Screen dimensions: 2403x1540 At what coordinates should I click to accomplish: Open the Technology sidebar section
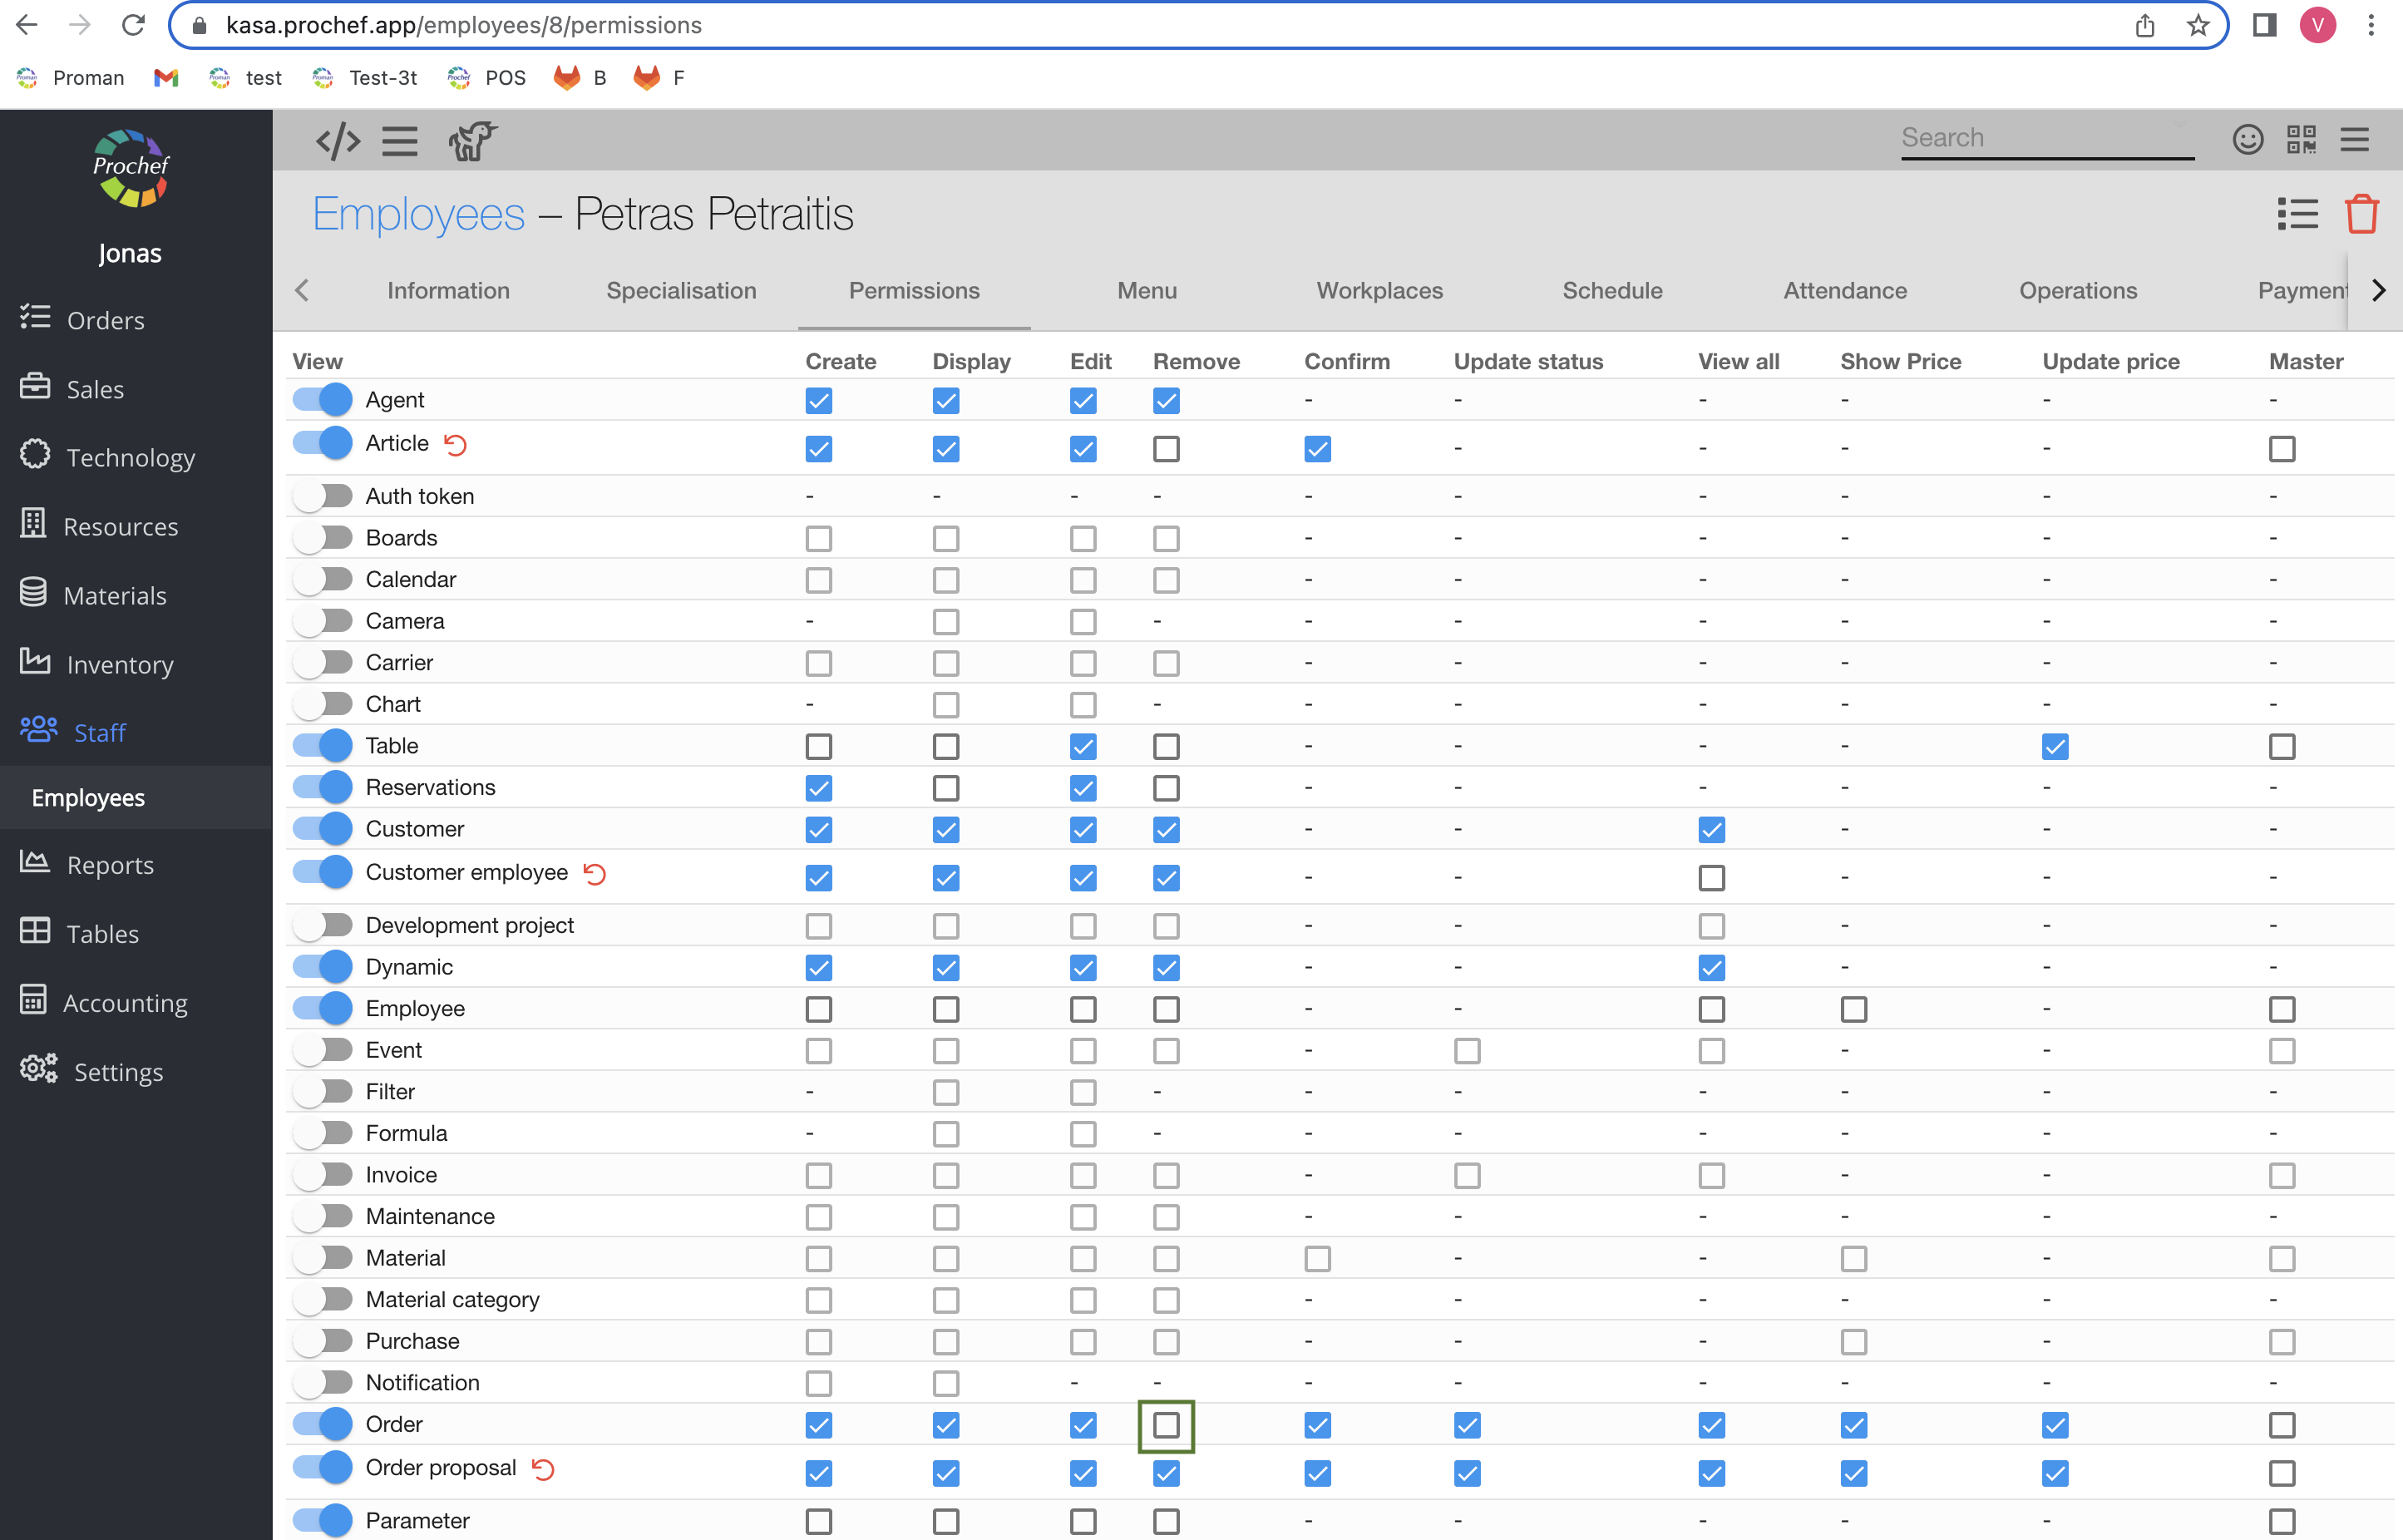[130, 458]
